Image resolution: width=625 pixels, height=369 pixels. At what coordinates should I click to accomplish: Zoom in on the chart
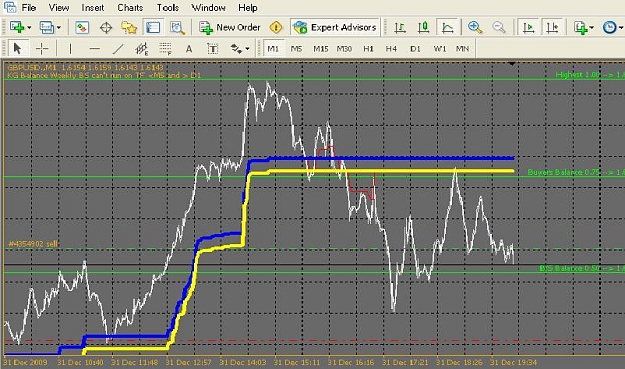[x=475, y=27]
